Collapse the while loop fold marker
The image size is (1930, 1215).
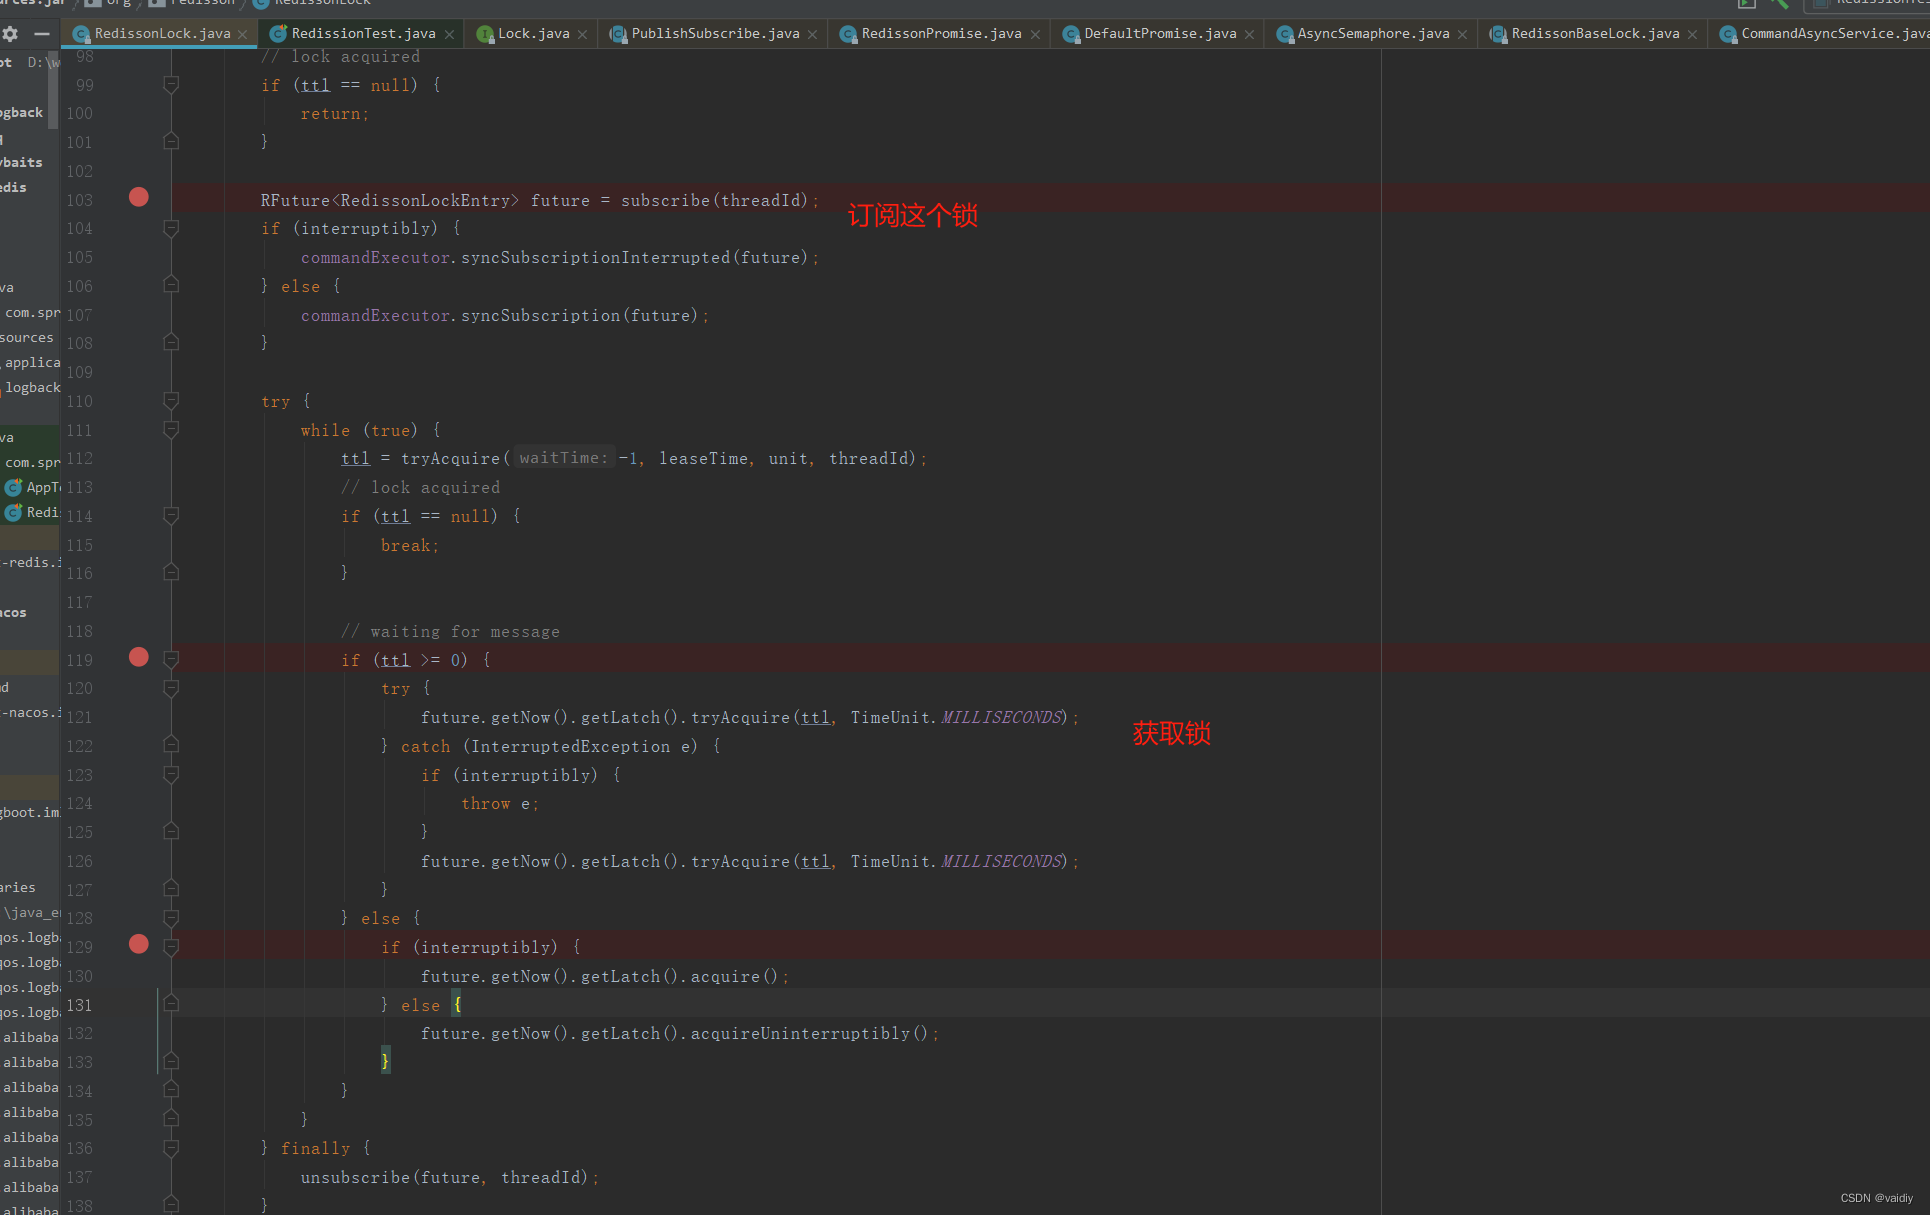(x=171, y=430)
